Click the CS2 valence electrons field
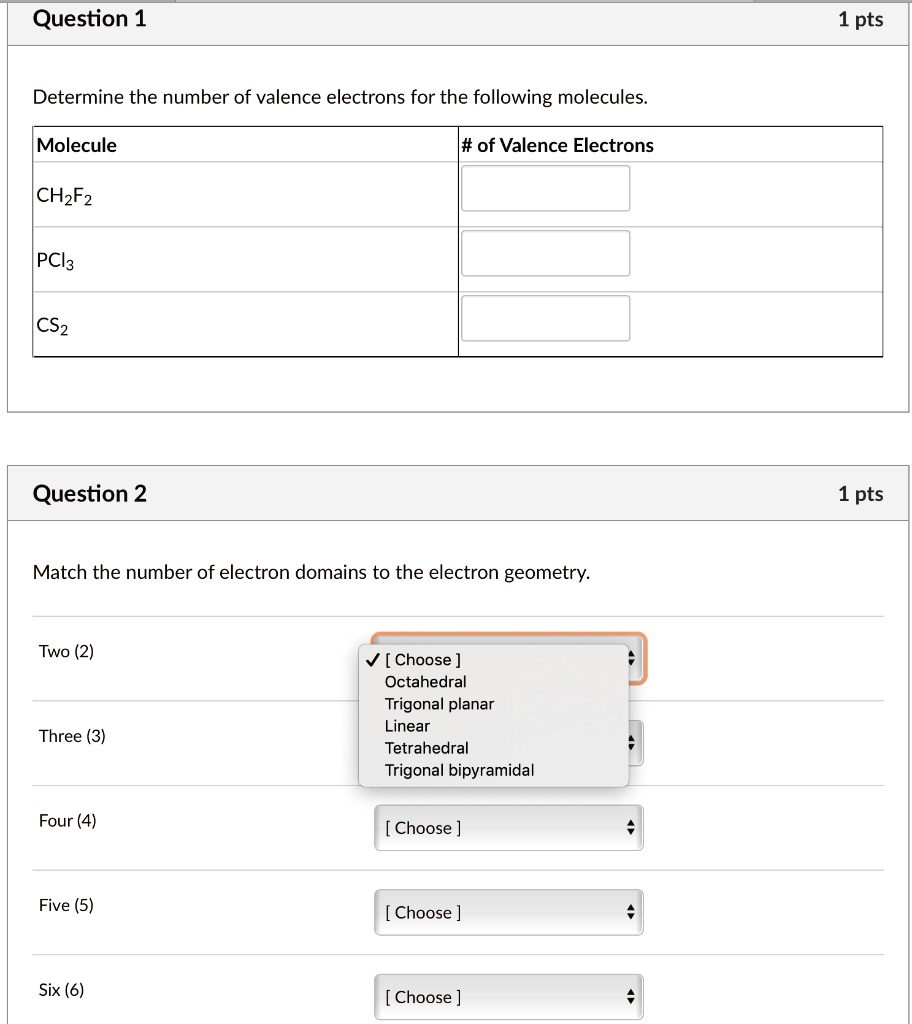Screen dimensions: 912x1024 click(545, 318)
